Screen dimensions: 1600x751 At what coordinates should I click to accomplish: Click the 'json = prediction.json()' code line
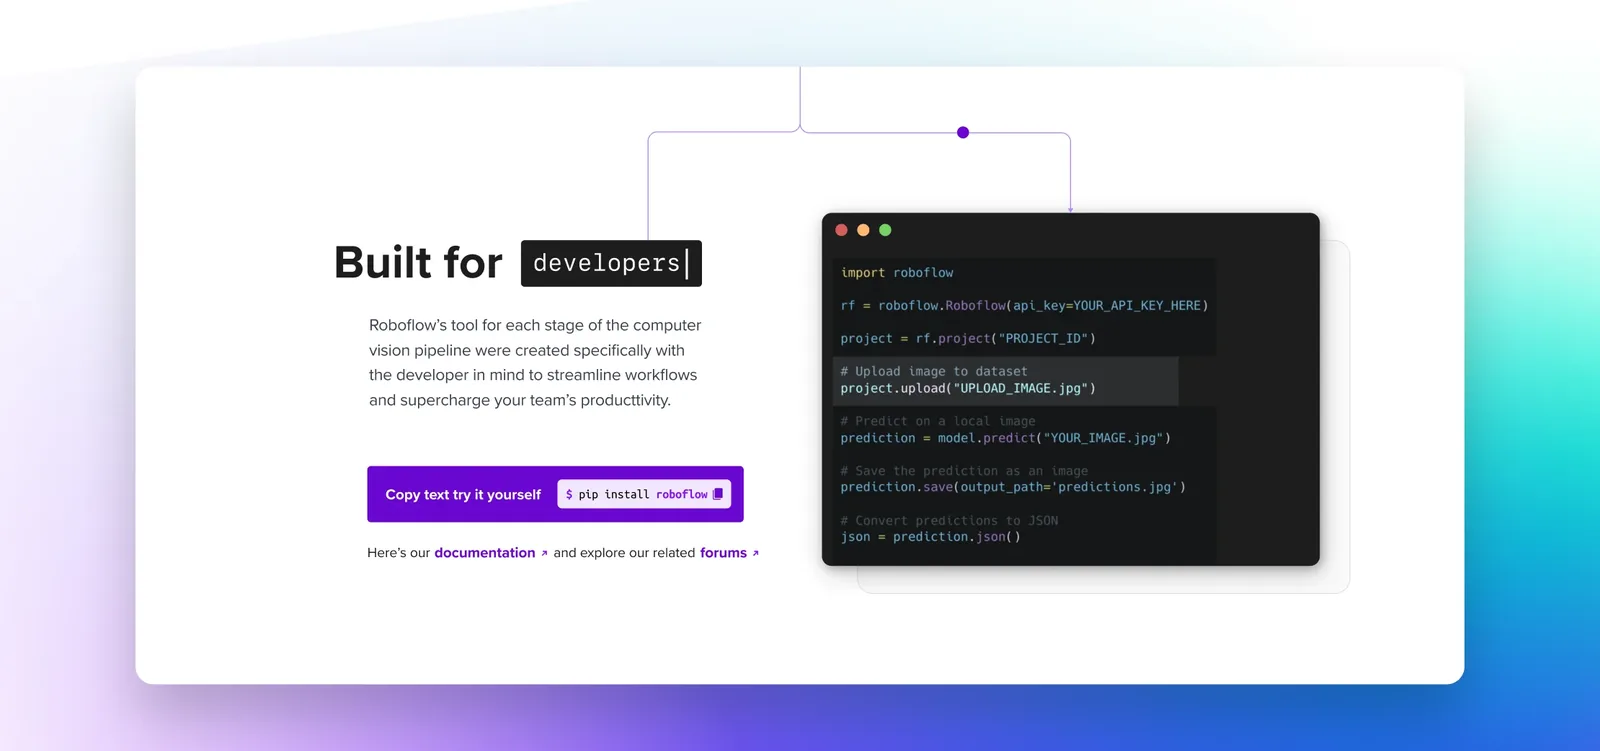pyautogui.click(x=931, y=537)
